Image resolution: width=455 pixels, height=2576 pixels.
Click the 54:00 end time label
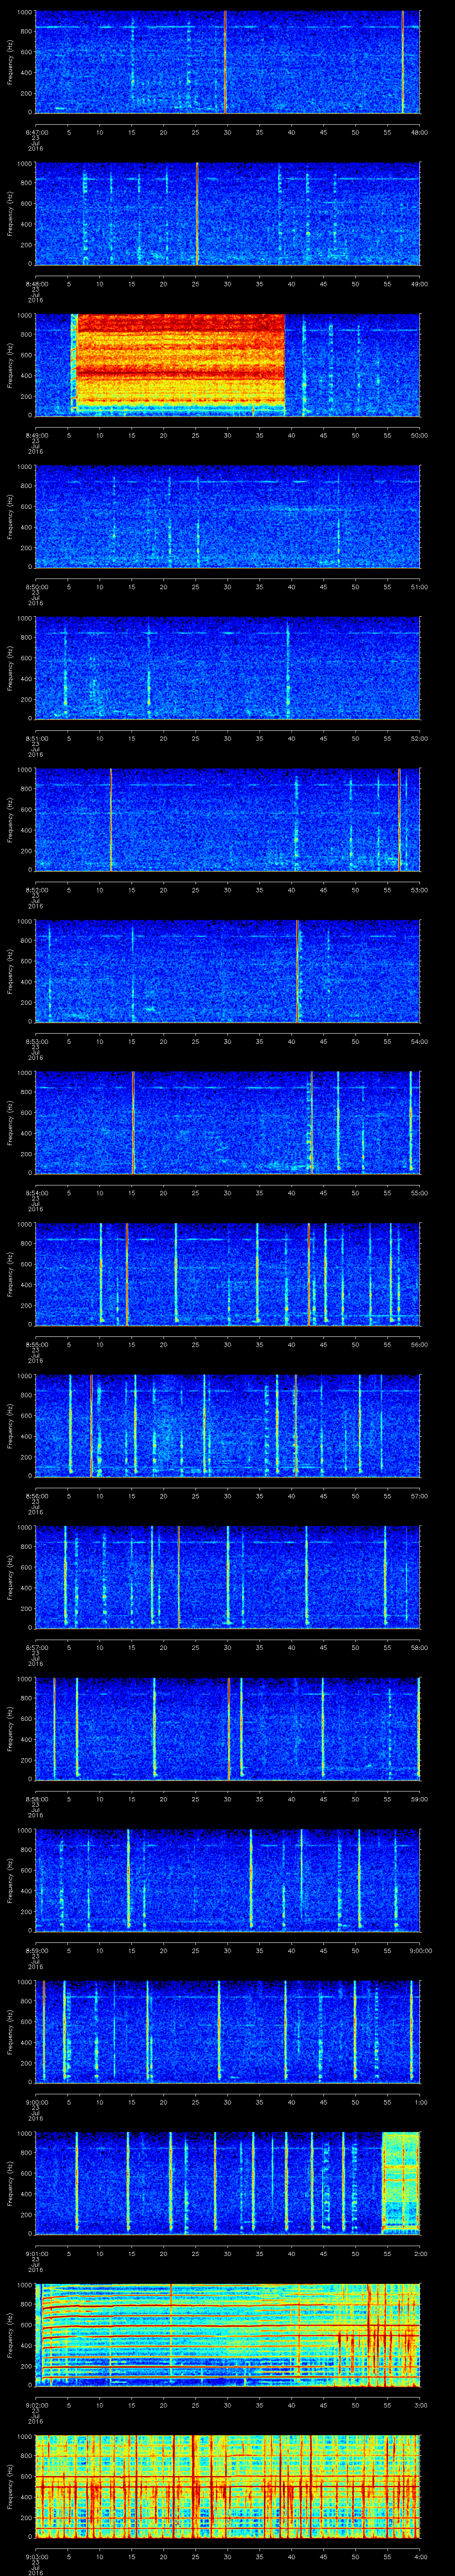[420, 1041]
